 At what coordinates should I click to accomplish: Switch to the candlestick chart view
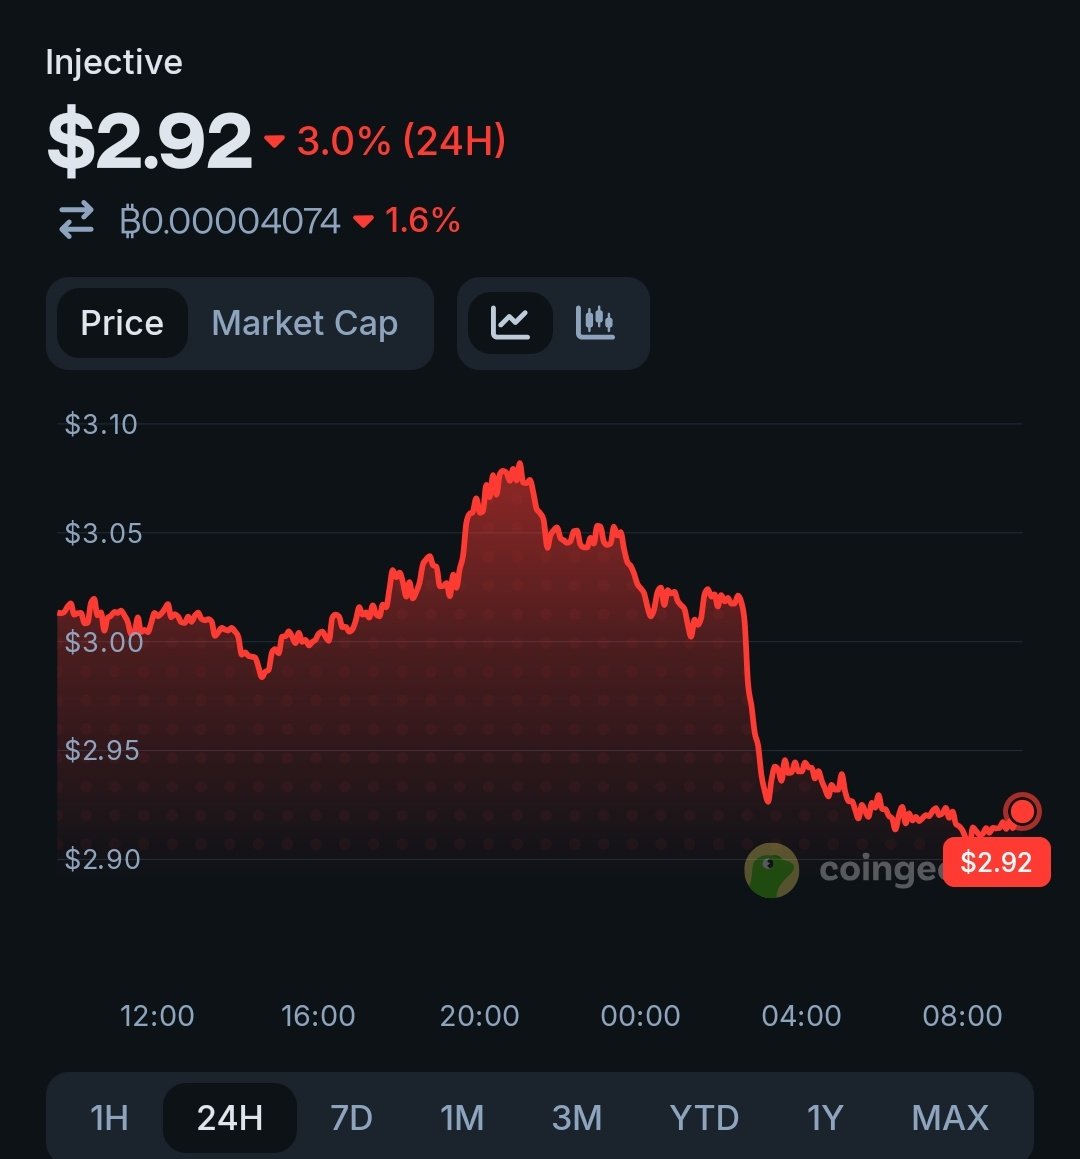(x=595, y=323)
